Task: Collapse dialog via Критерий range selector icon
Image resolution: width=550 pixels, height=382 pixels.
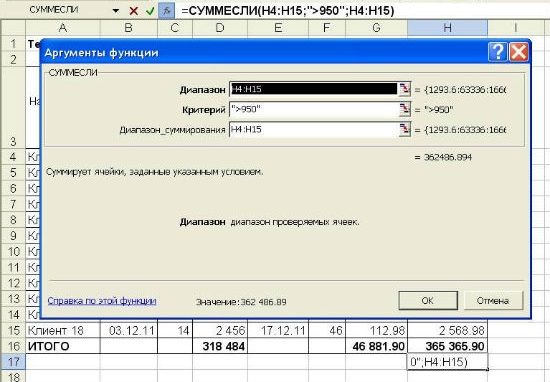Action: coord(404,109)
